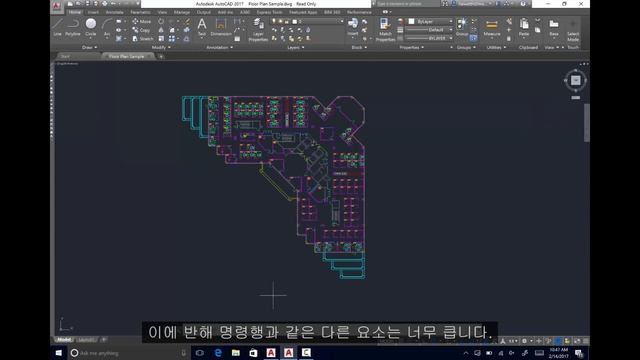Expand the Modify panel
This screenshot has width=640, height=360.
click(x=161, y=47)
